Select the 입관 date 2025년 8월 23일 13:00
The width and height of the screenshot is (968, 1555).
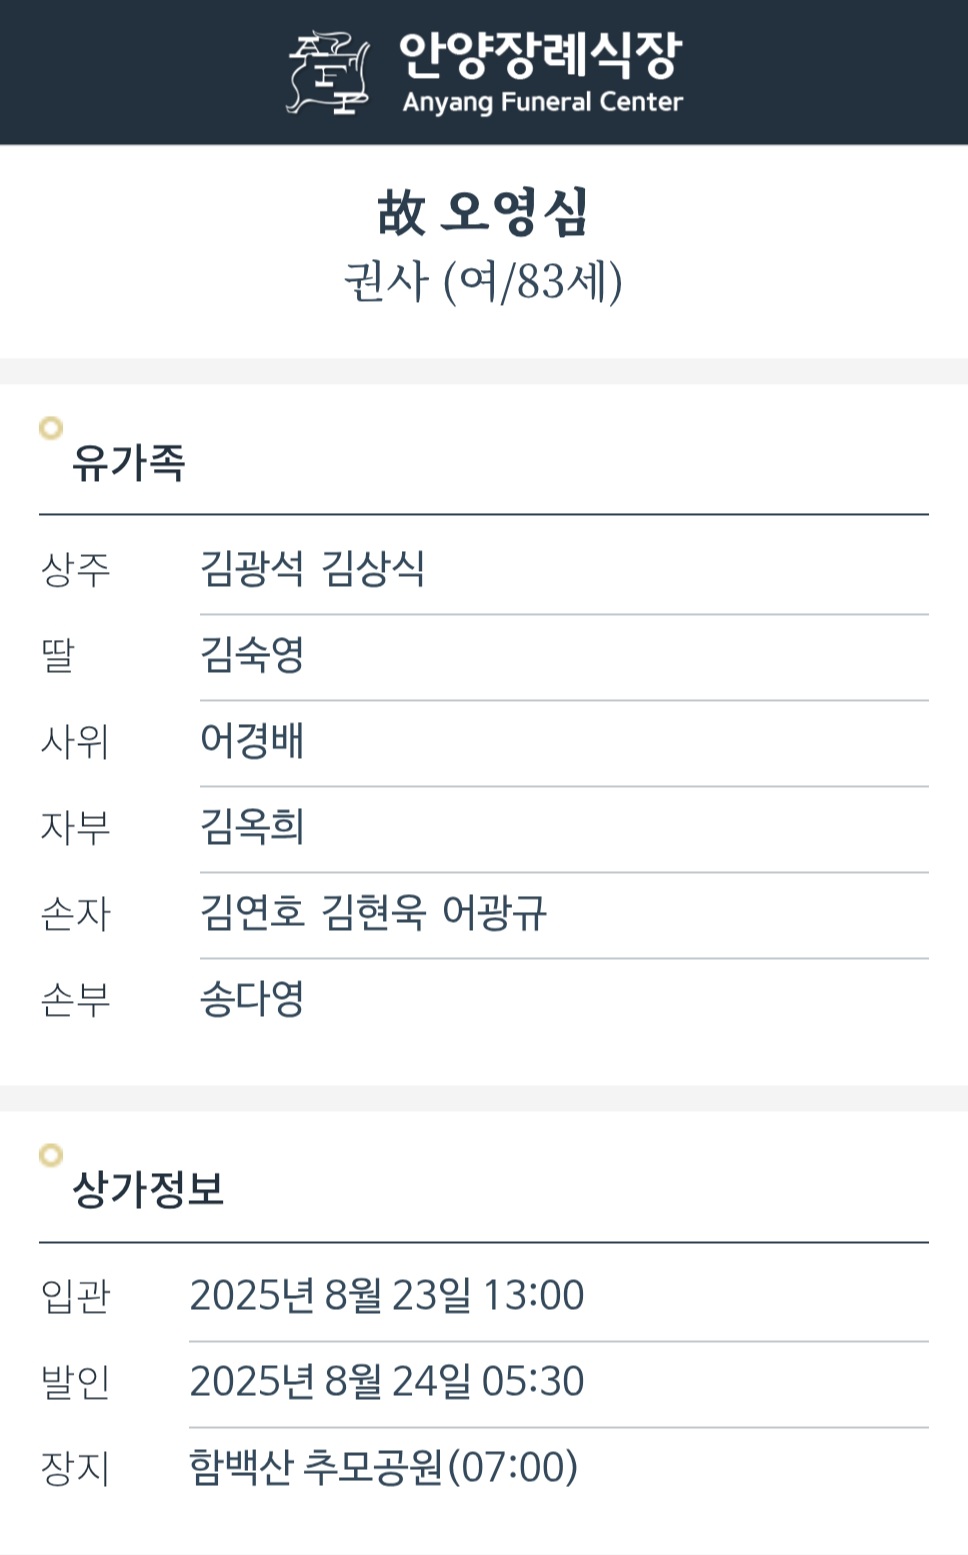click(387, 1296)
